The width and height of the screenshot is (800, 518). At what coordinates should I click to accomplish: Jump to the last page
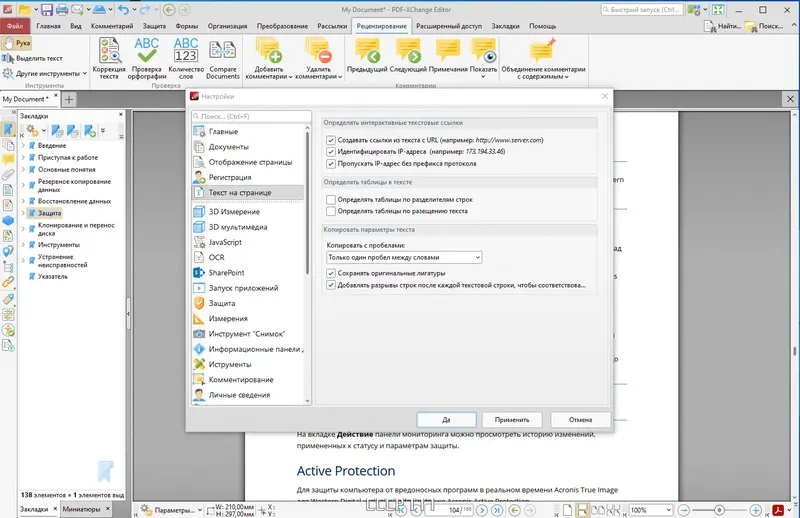click(496, 510)
